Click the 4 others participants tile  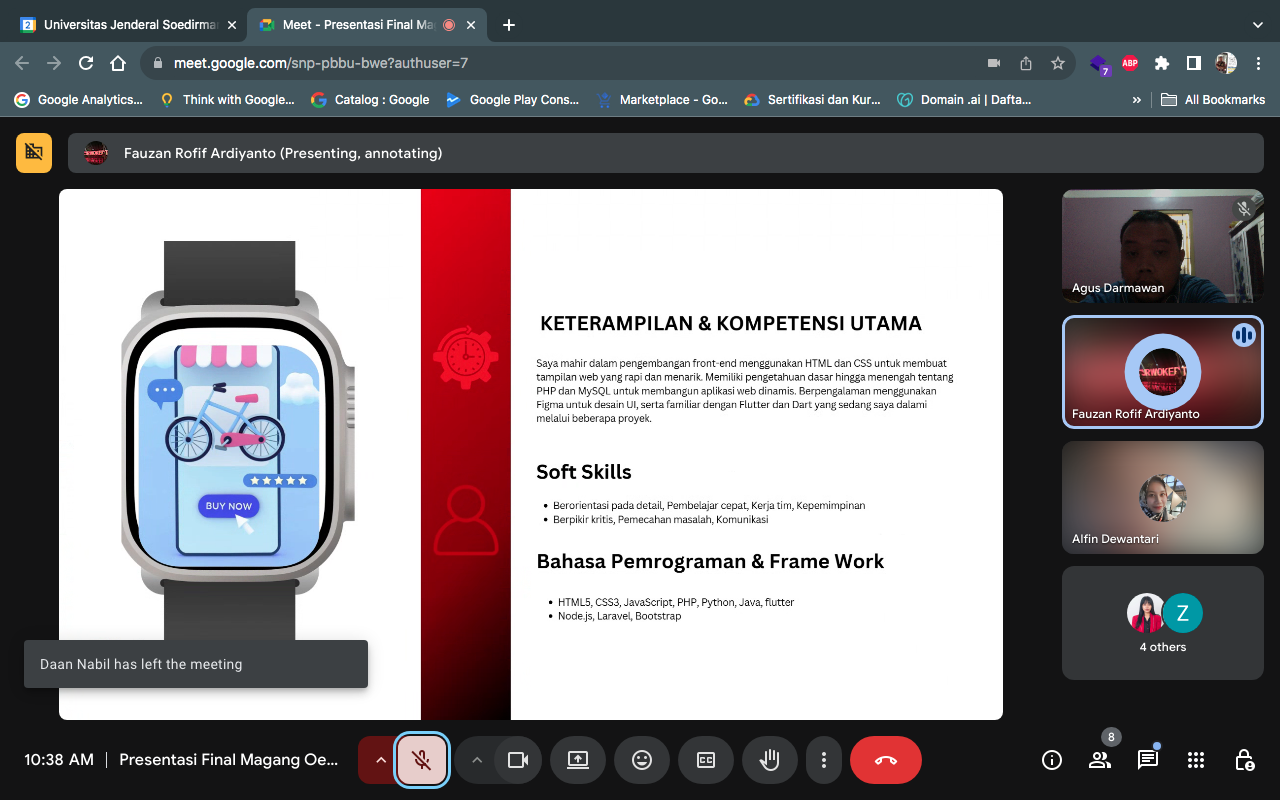point(1162,623)
